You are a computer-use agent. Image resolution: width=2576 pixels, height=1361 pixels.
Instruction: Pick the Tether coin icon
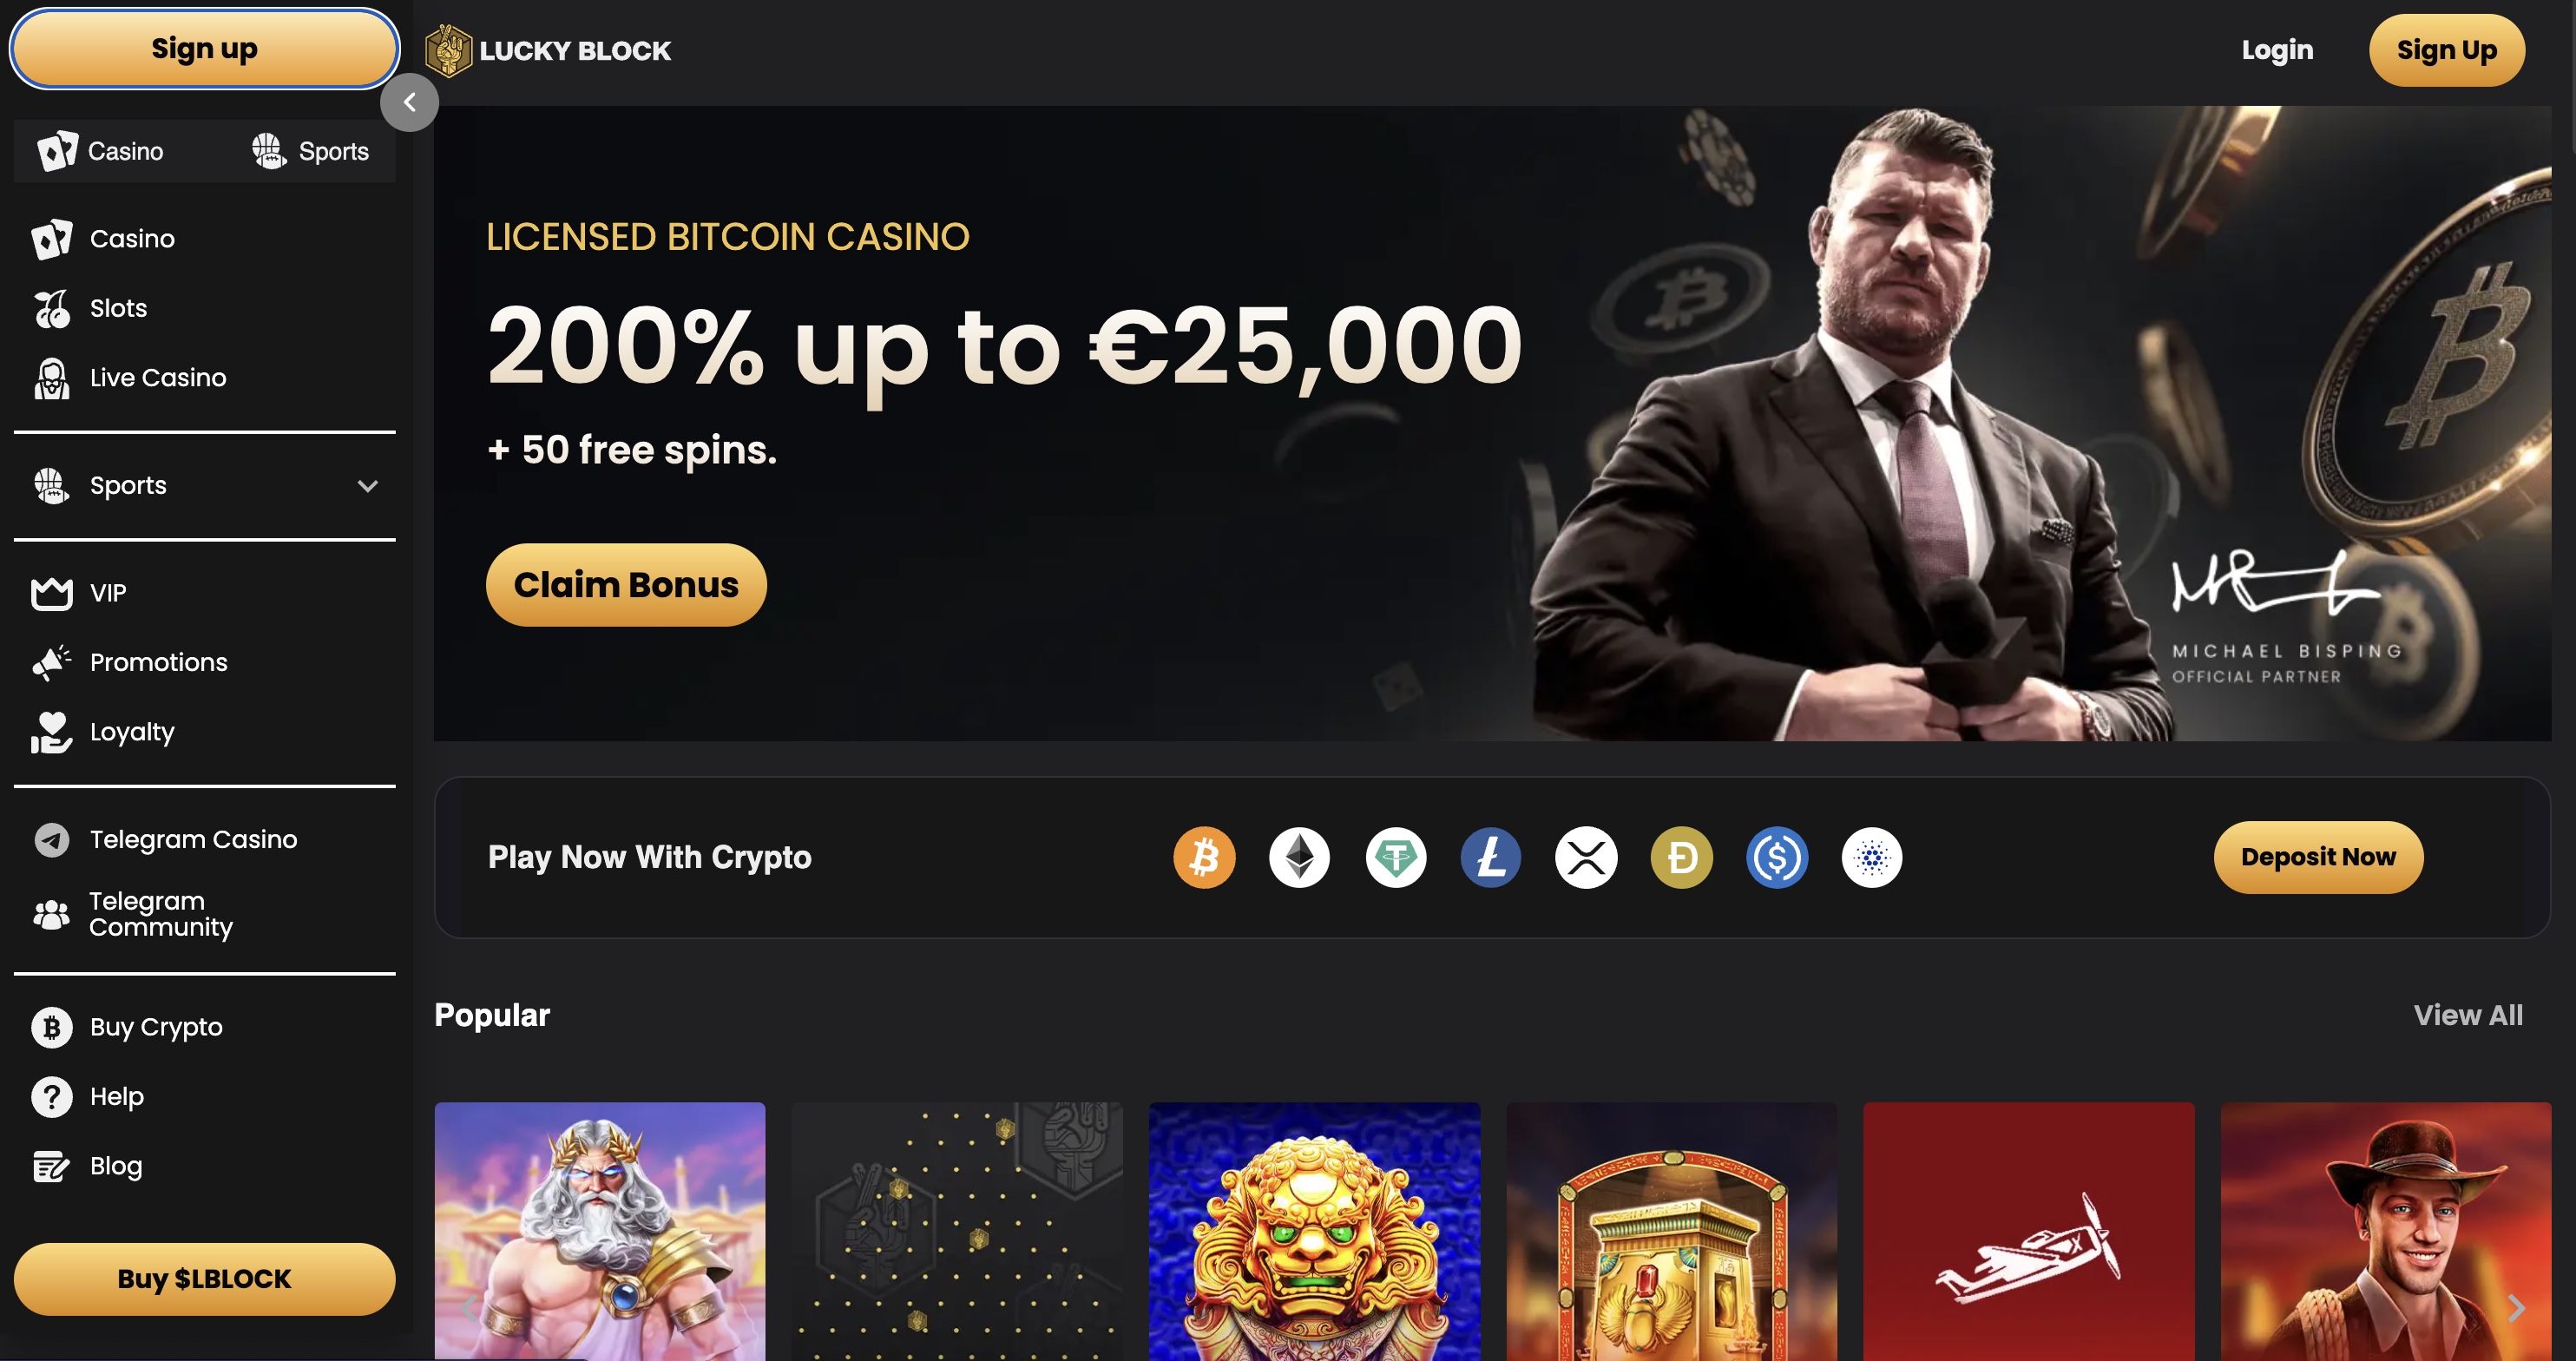point(1395,857)
